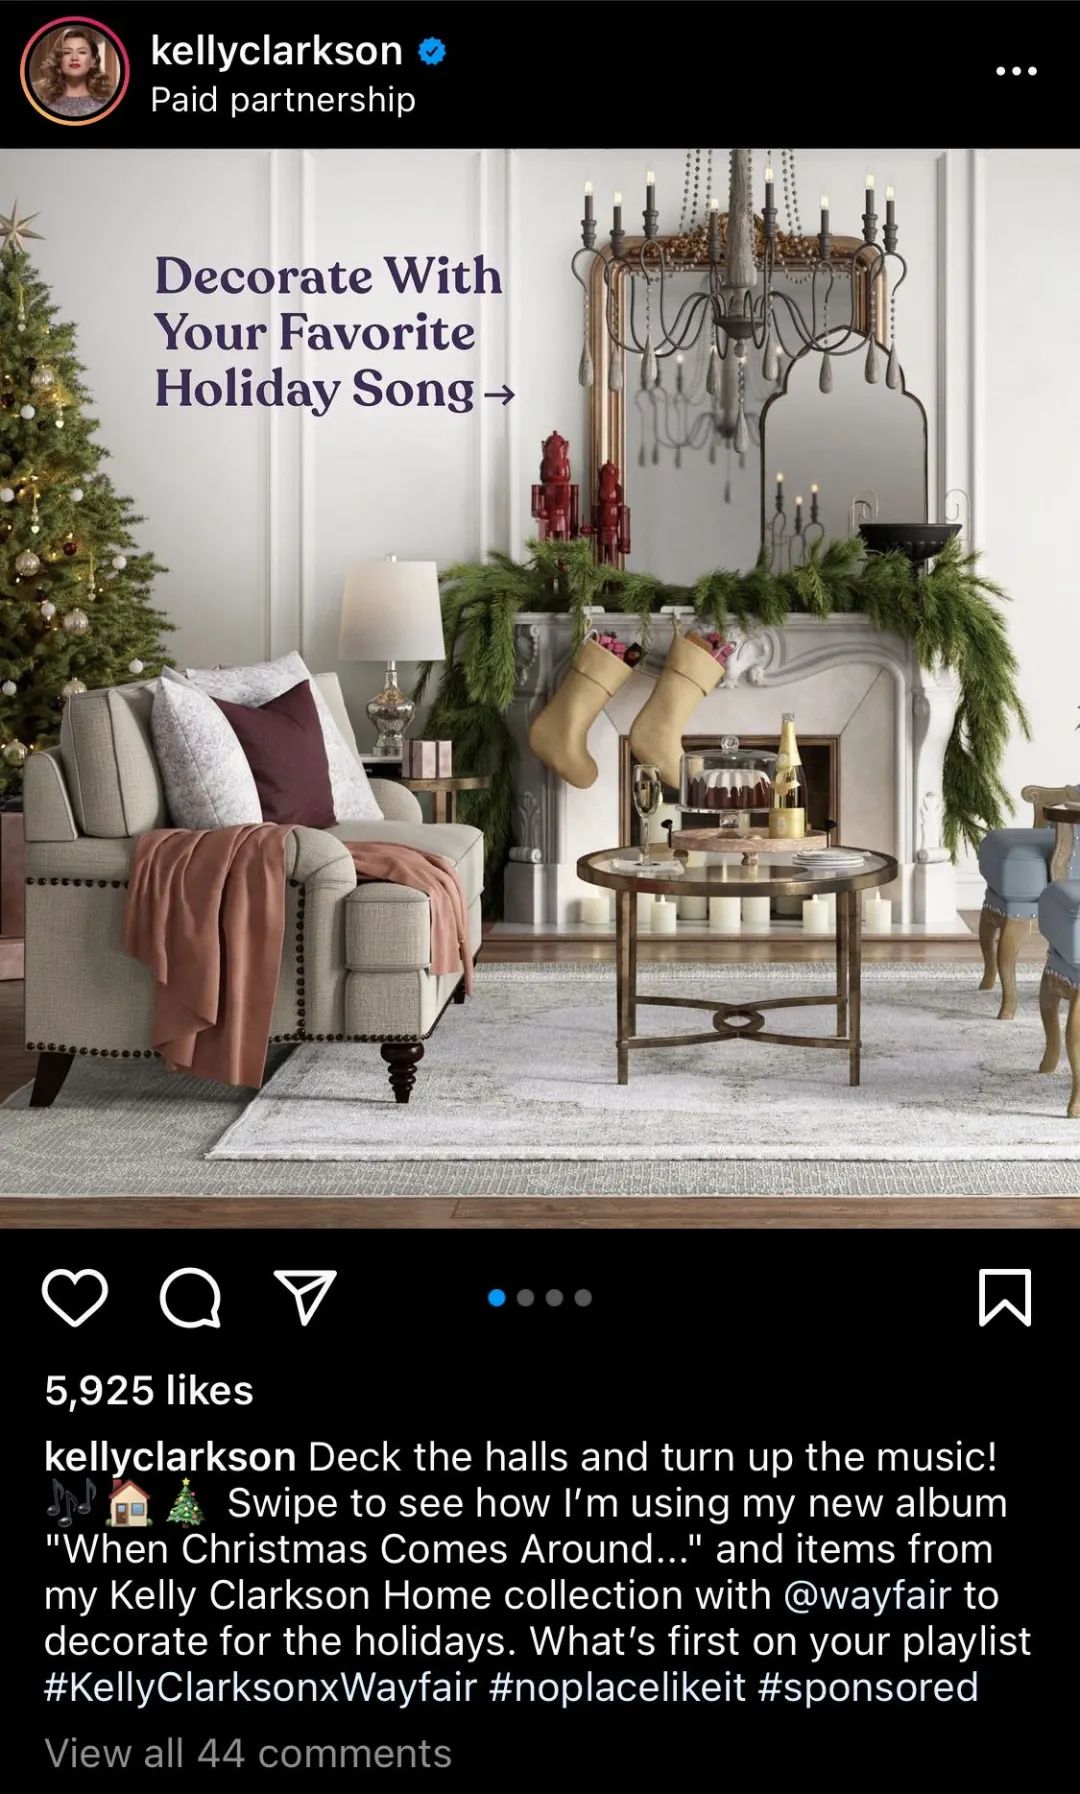Select the first blue carousel dot
The image size is (1080, 1794).
tap(497, 1298)
